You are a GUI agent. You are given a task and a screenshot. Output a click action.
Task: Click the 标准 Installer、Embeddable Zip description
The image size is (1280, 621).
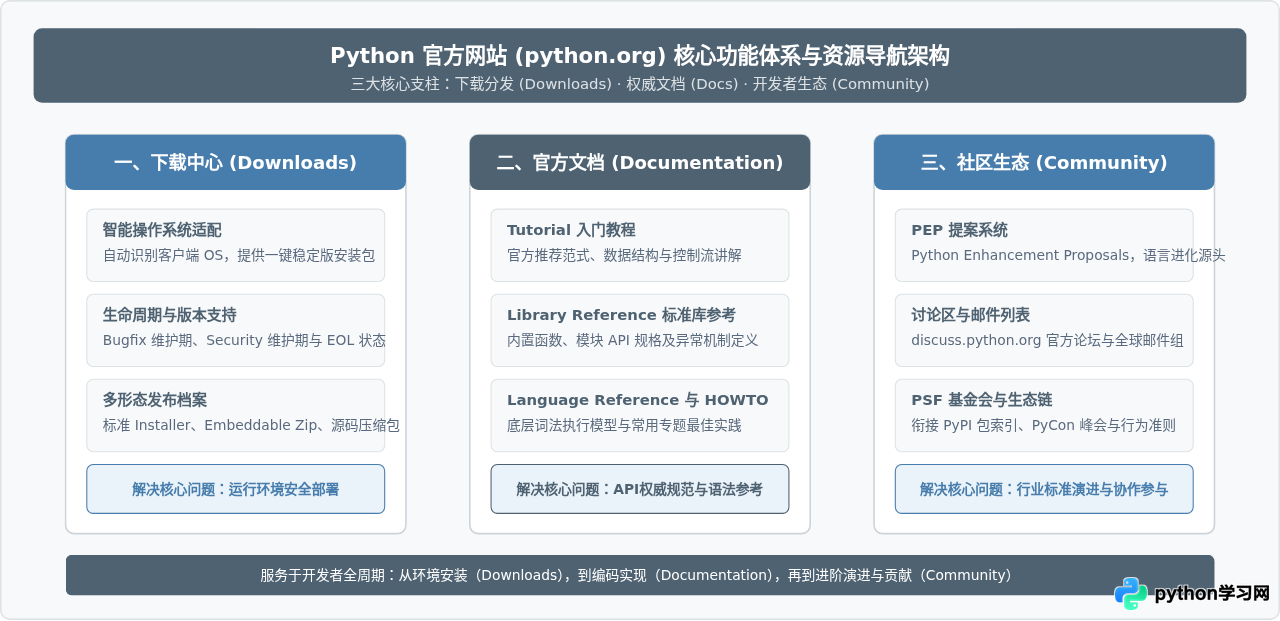[x=251, y=425]
